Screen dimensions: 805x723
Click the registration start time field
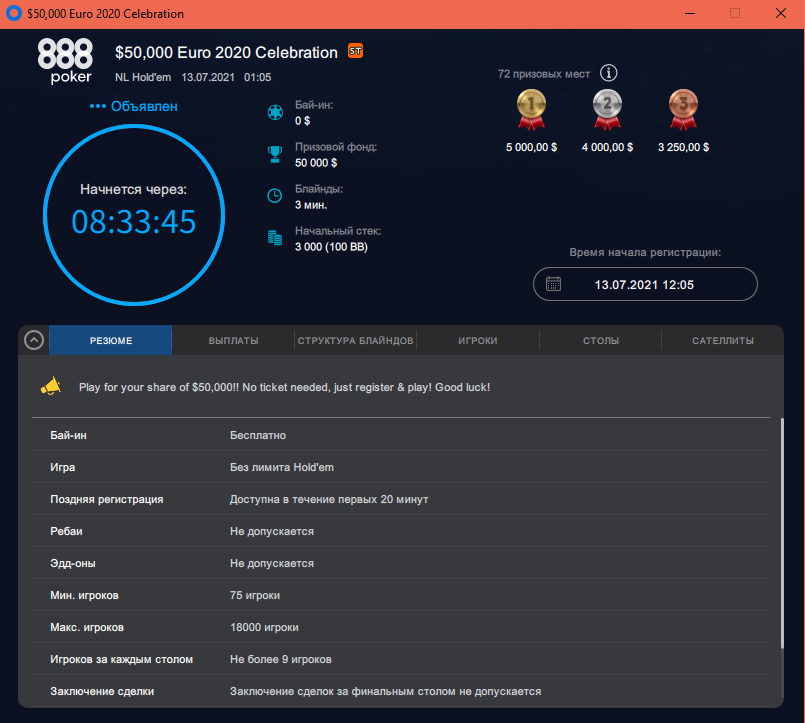click(x=645, y=284)
